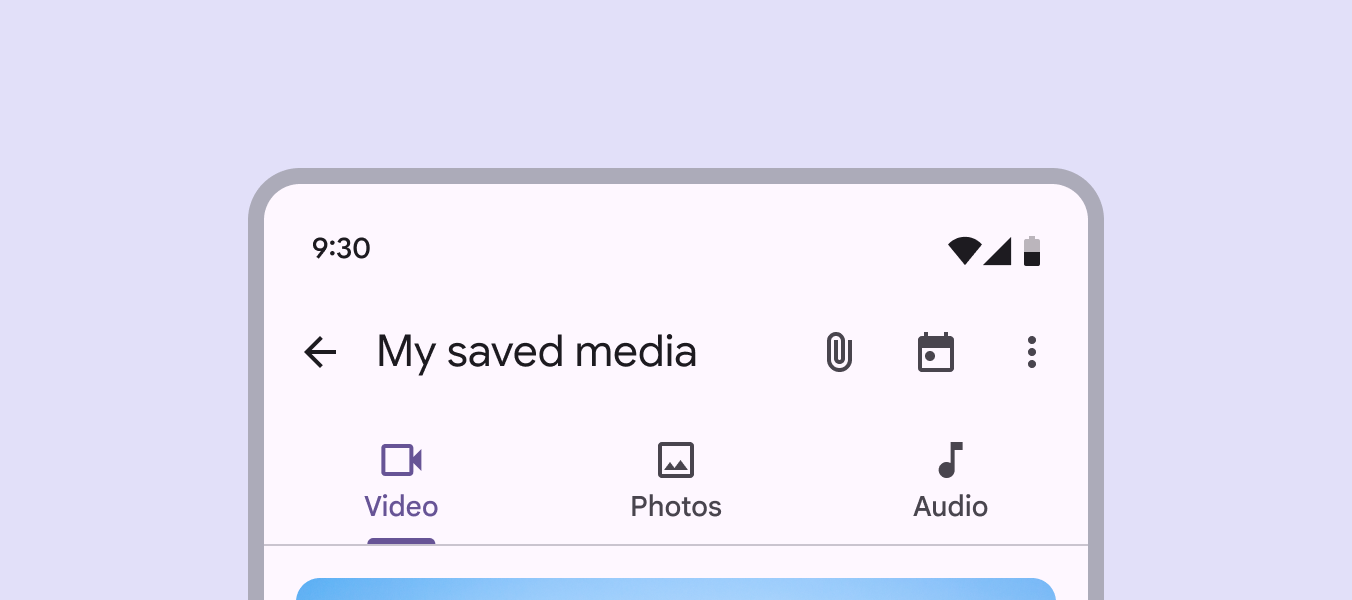
Task: Click the purple active indicator under Video
Action: [x=401, y=541]
